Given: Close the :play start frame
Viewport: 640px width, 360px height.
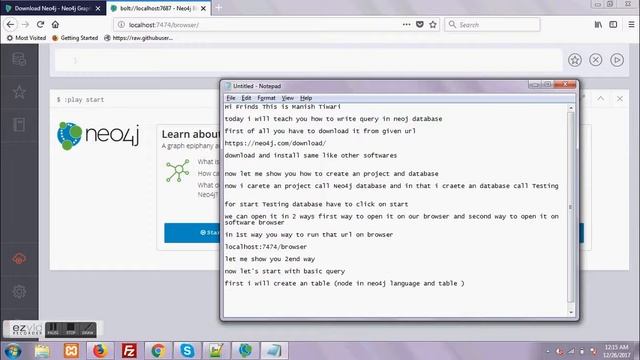Looking at the screenshot, I should pos(620,99).
